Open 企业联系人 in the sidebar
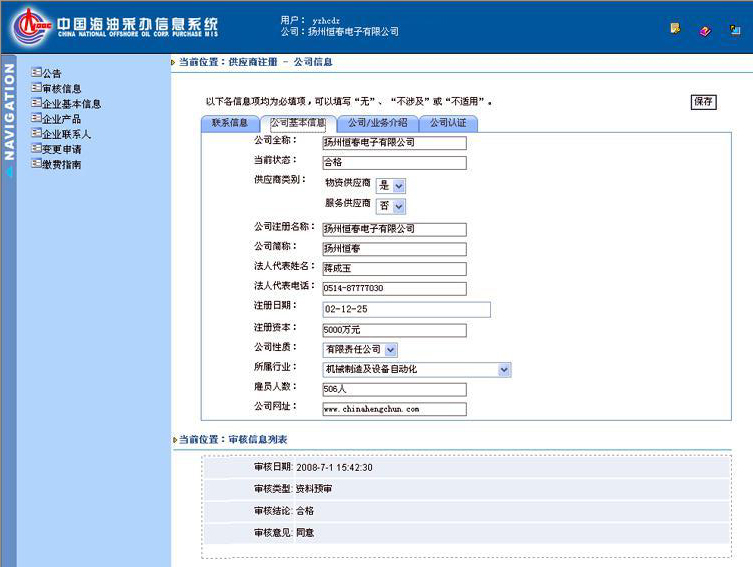Image resolution: width=753 pixels, height=567 pixels. click(66, 134)
